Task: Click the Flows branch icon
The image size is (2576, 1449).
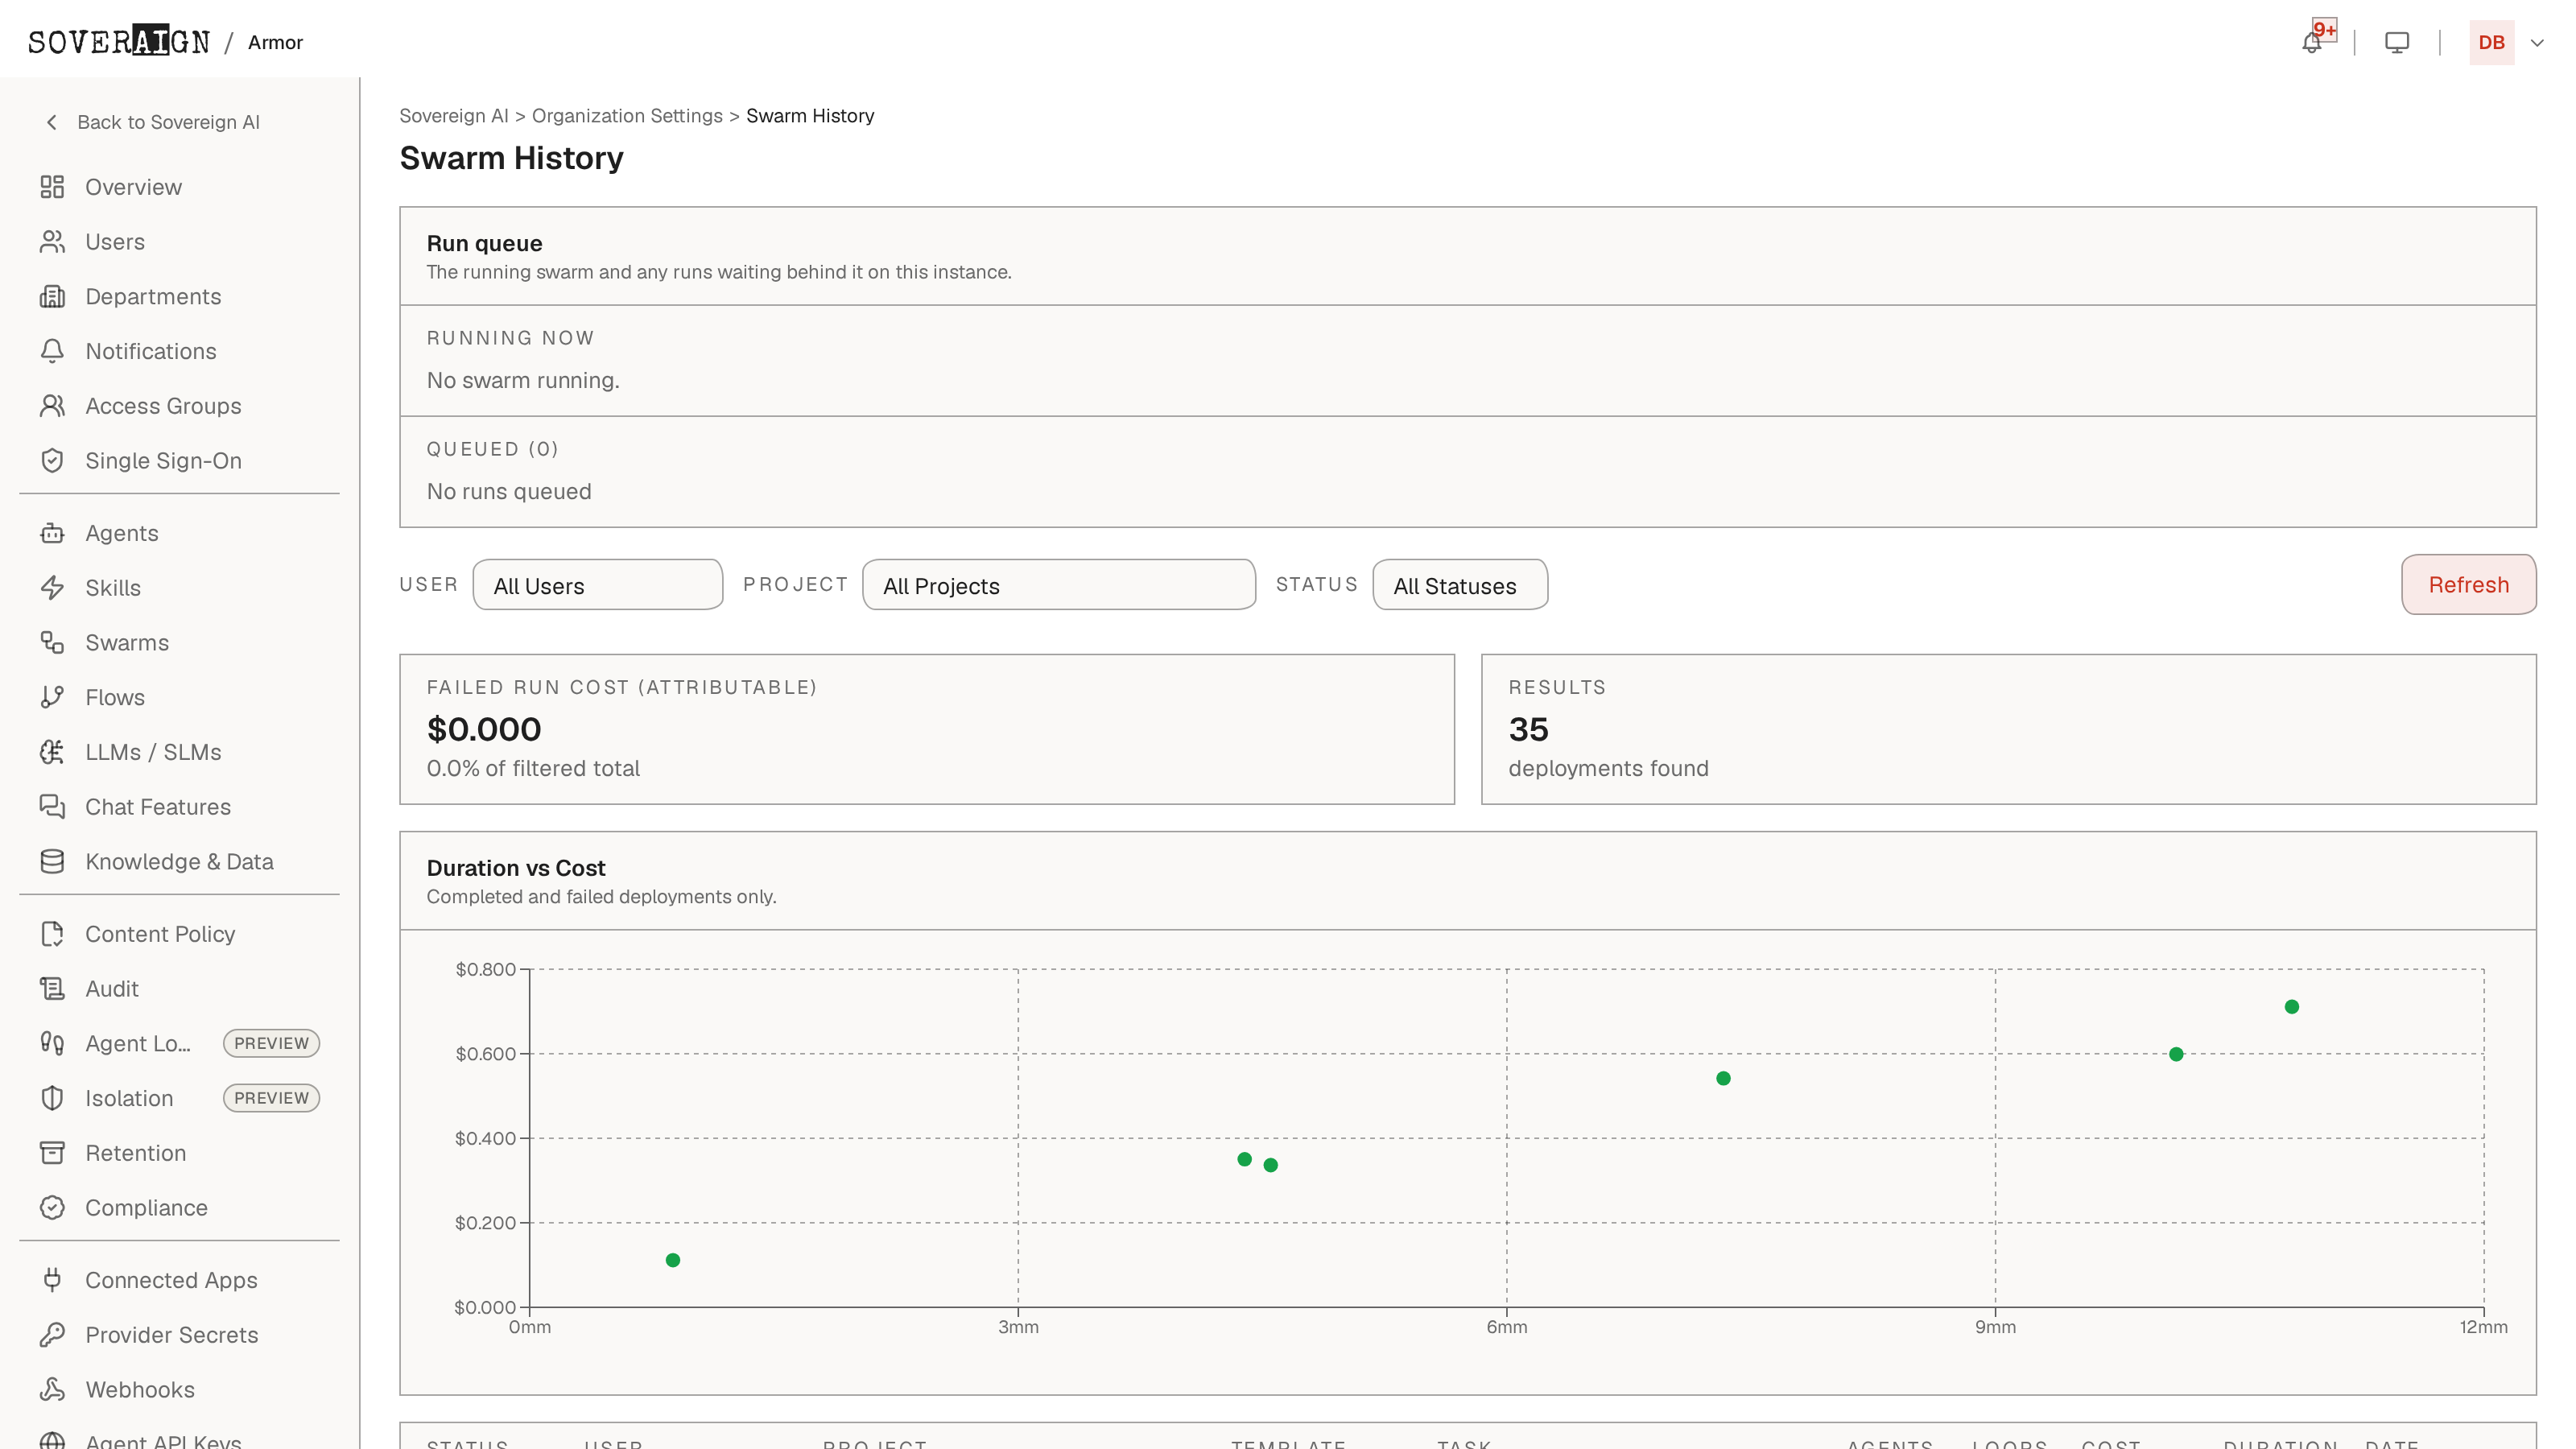Action: coord(52,697)
